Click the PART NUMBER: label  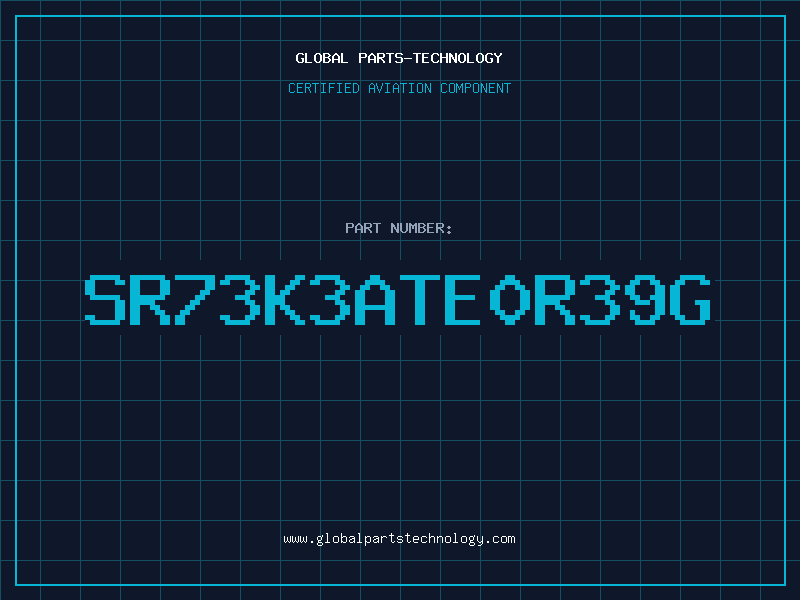[399, 228]
